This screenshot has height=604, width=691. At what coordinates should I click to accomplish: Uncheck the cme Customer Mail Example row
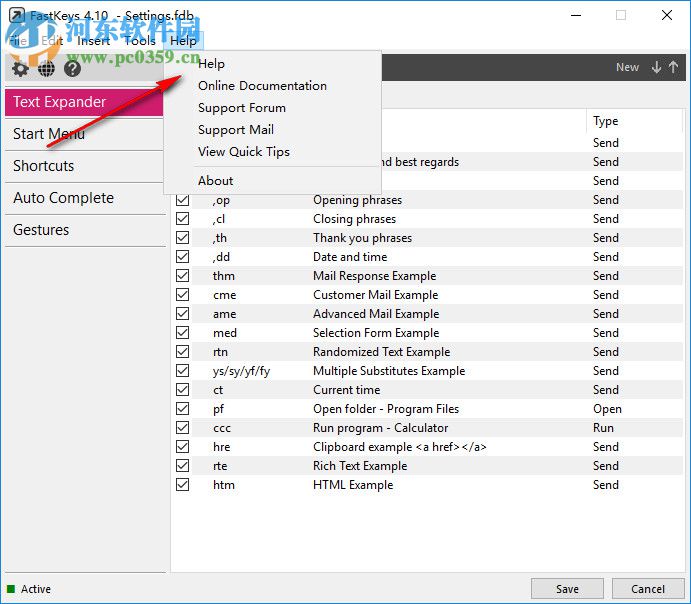pos(182,295)
